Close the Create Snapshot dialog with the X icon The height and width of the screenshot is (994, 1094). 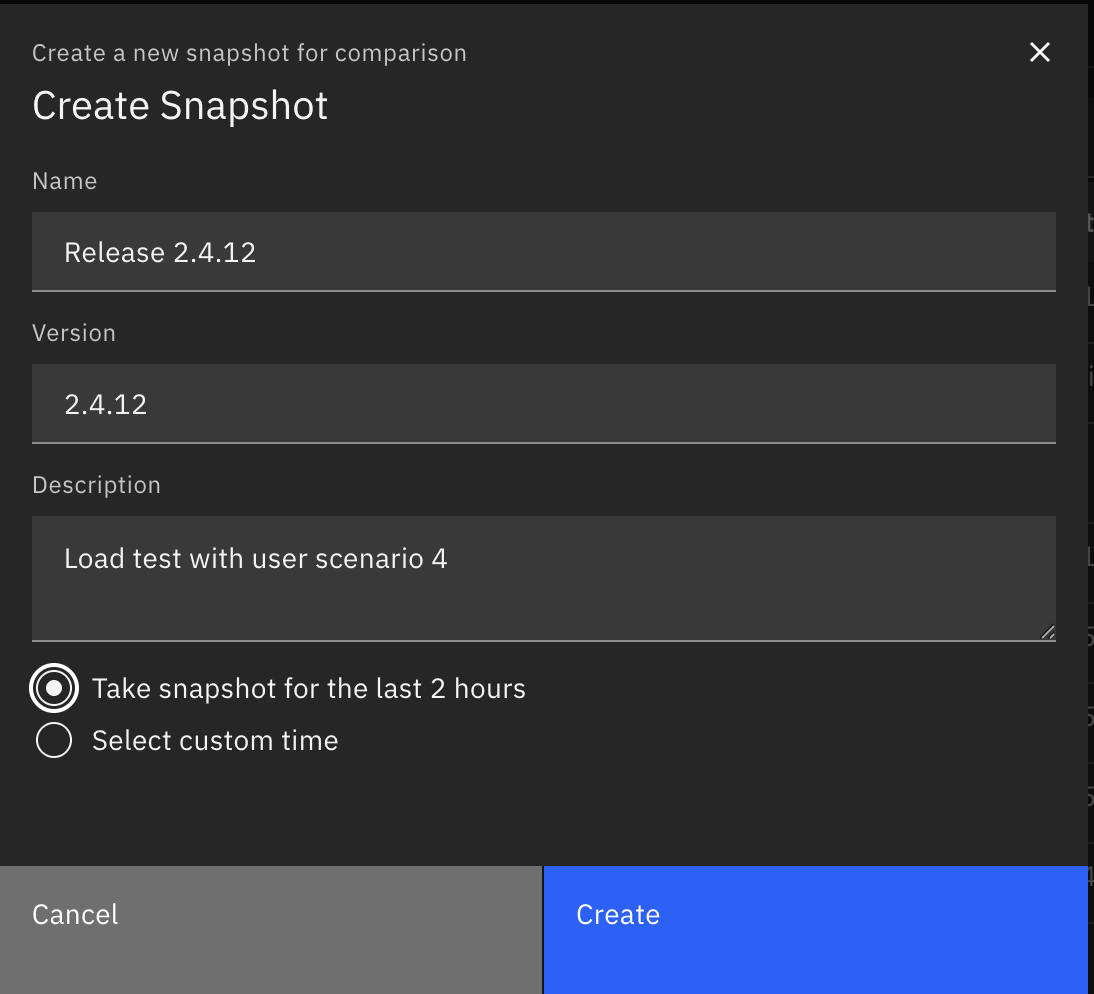pyautogui.click(x=1040, y=52)
